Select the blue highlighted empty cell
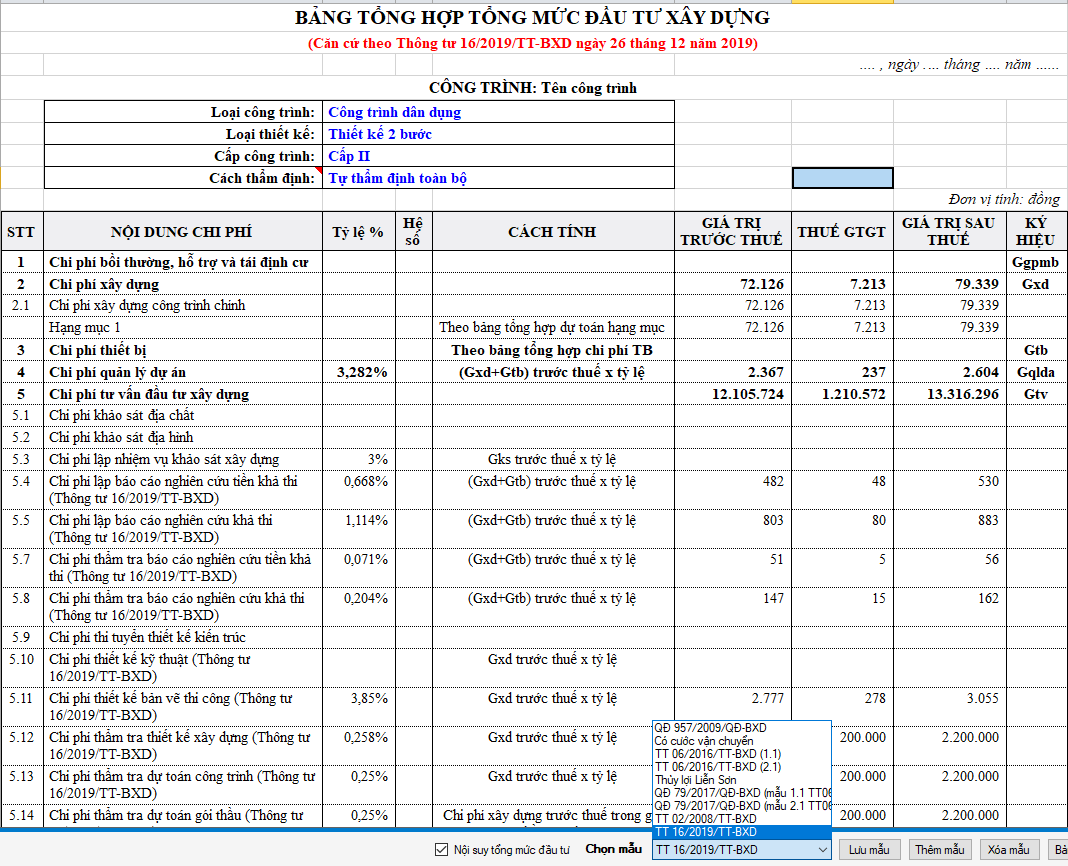 click(843, 178)
